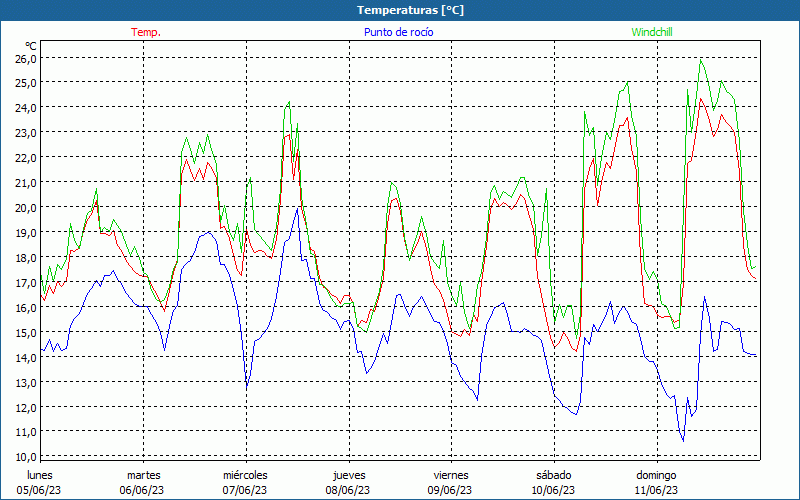Viewport: 800px width, 500px height.
Task: Click the 20,0 y-axis value
Action: (26, 207)
